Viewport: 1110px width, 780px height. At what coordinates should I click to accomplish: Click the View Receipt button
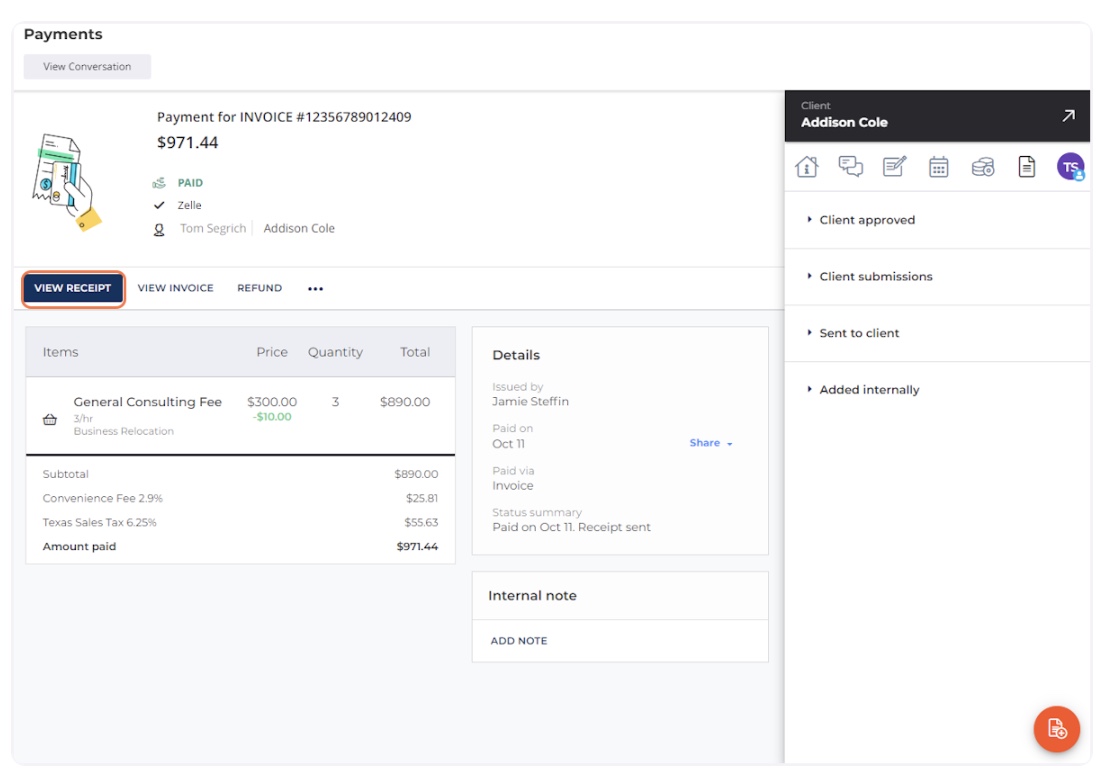[73, 289]
